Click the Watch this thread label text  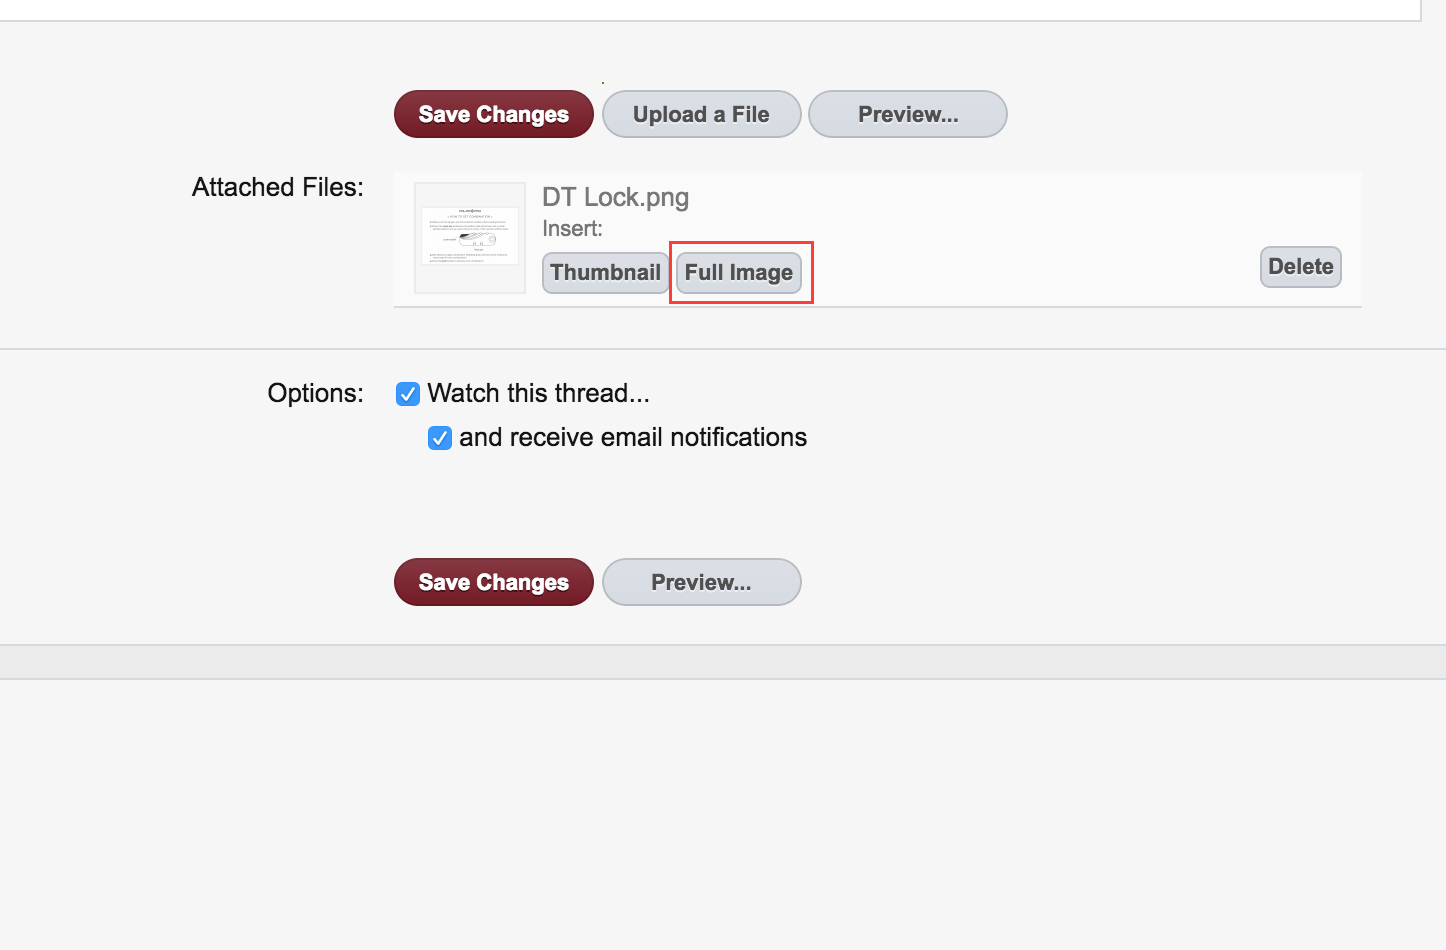coord(538,393)
